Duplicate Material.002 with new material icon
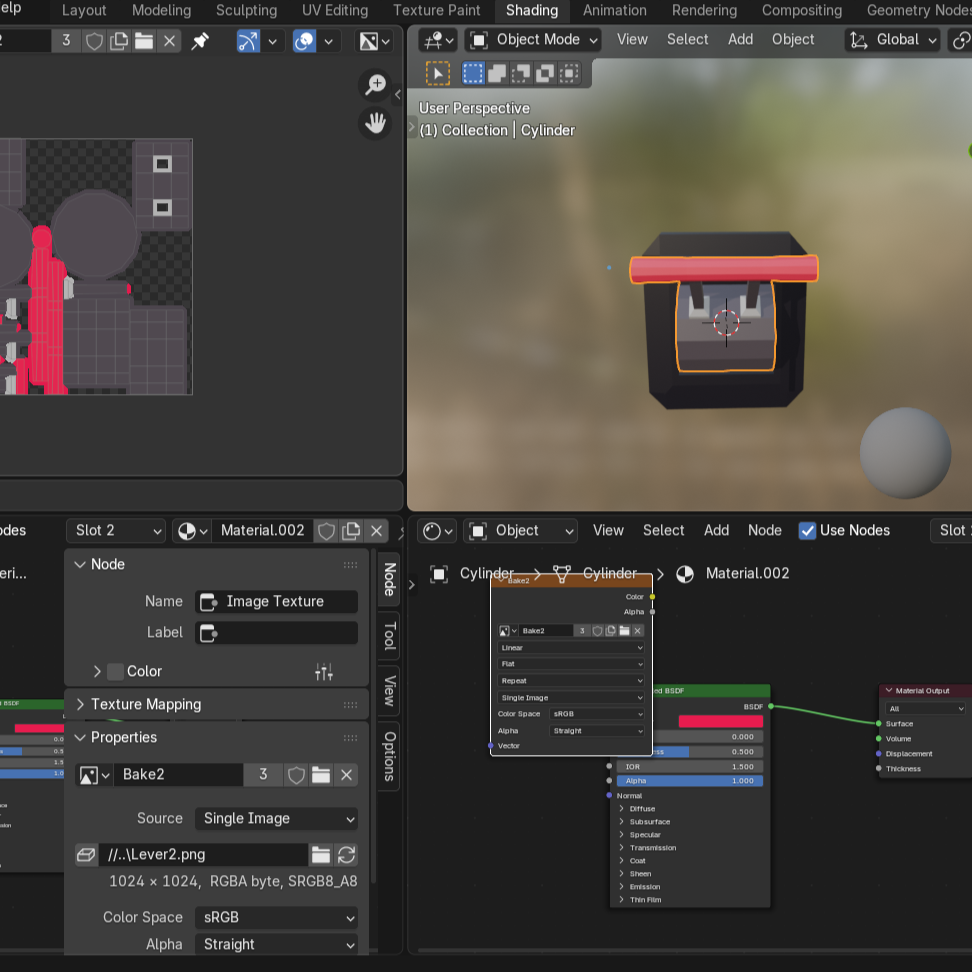This screenshot has width=972, height=972. [351, 531]
